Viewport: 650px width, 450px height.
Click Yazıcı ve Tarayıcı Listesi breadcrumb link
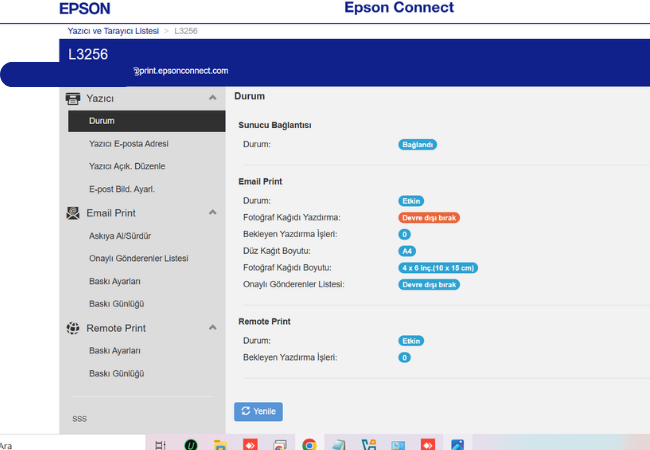(x=113, y=31)
